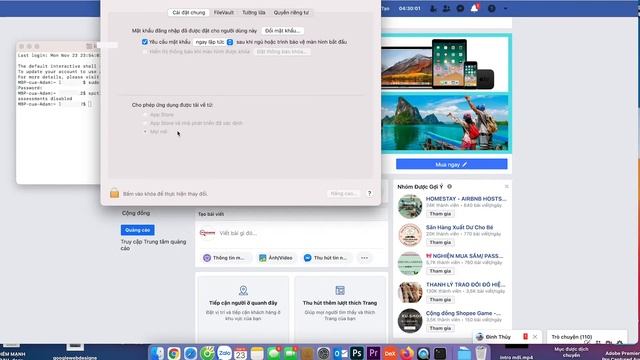Click the Viết bài gì đó post field
Image resolution: width=640 pixels, height=360 pixels.
[x=291, y=233]
